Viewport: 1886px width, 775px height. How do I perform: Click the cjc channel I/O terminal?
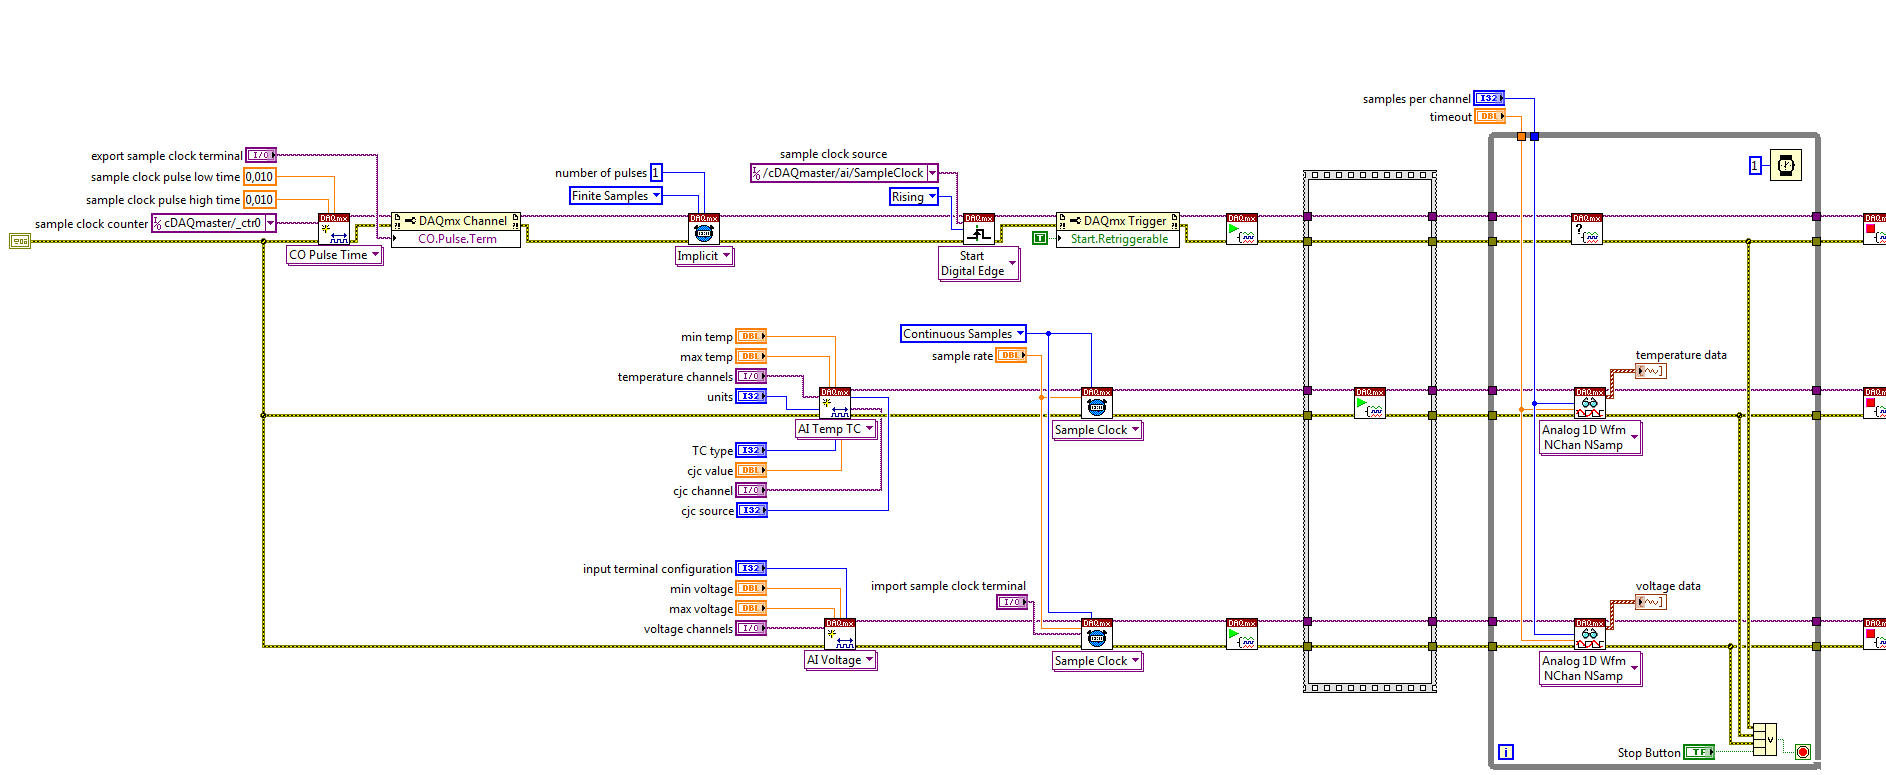pyautogui.click(x=751, y=490)
